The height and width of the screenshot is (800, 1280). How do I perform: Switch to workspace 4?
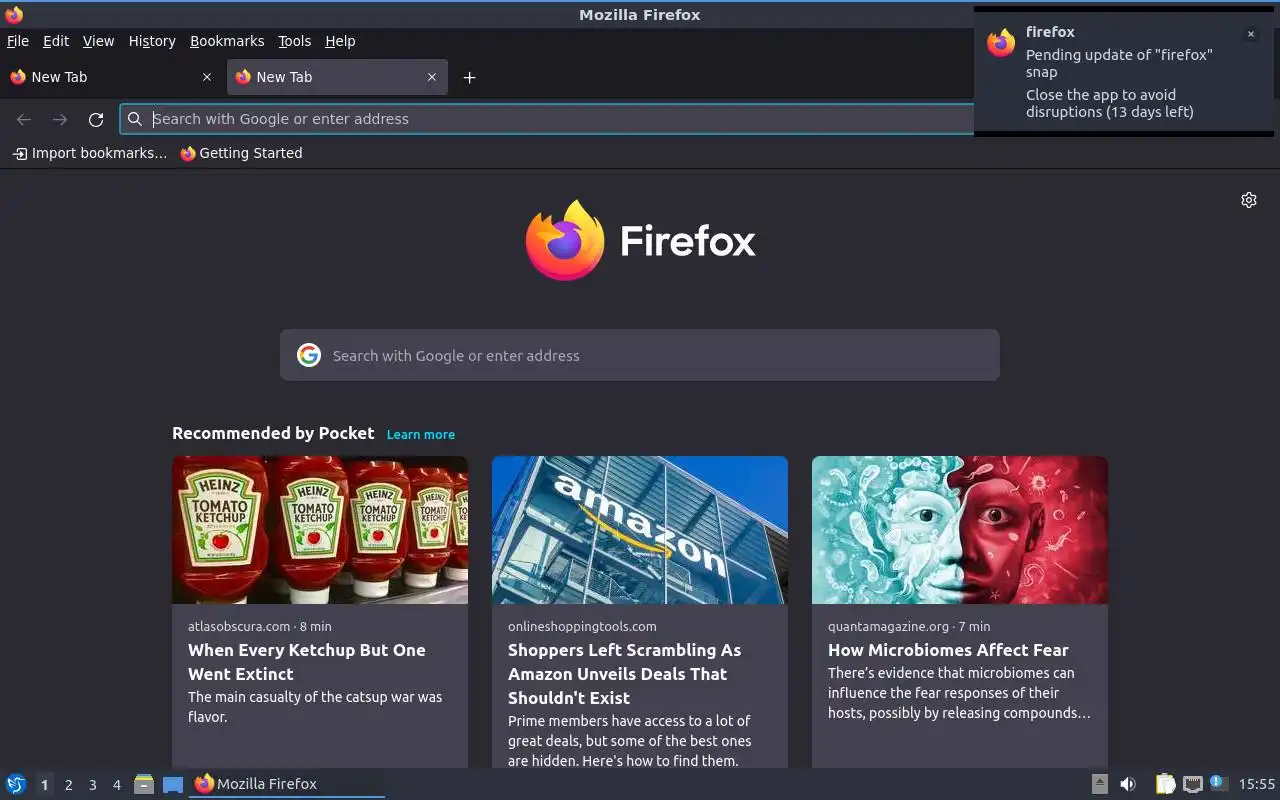click(117, 785)
